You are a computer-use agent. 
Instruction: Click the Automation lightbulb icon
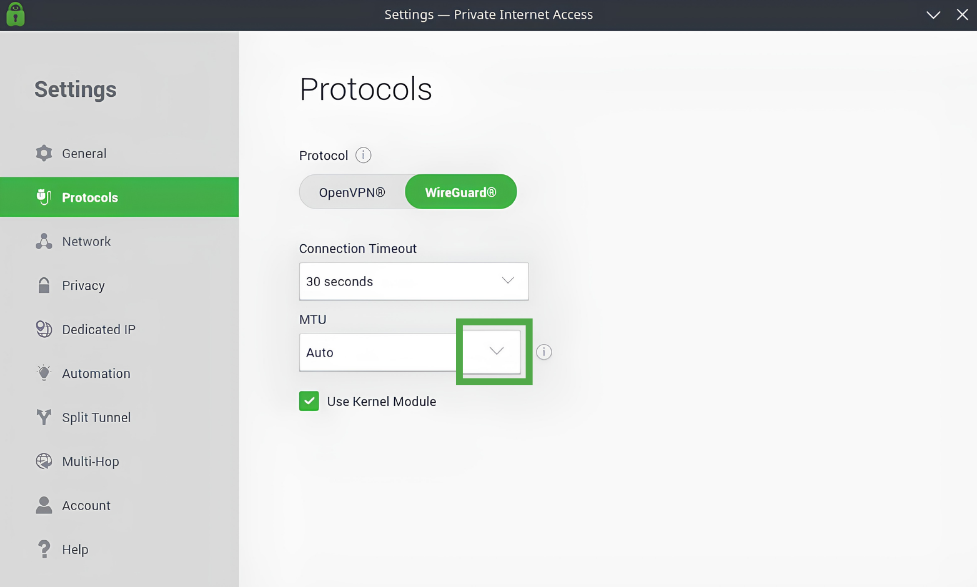click(x=44, y=373)
